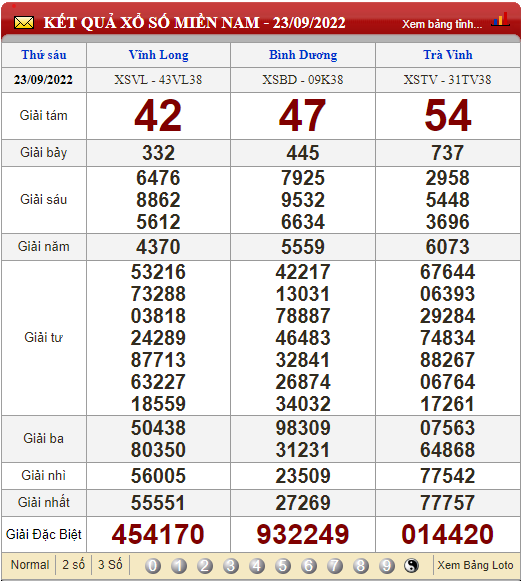The image size is (521, 581).
Task: Select code XSBD - 09K38
Action: coord(303,80)
